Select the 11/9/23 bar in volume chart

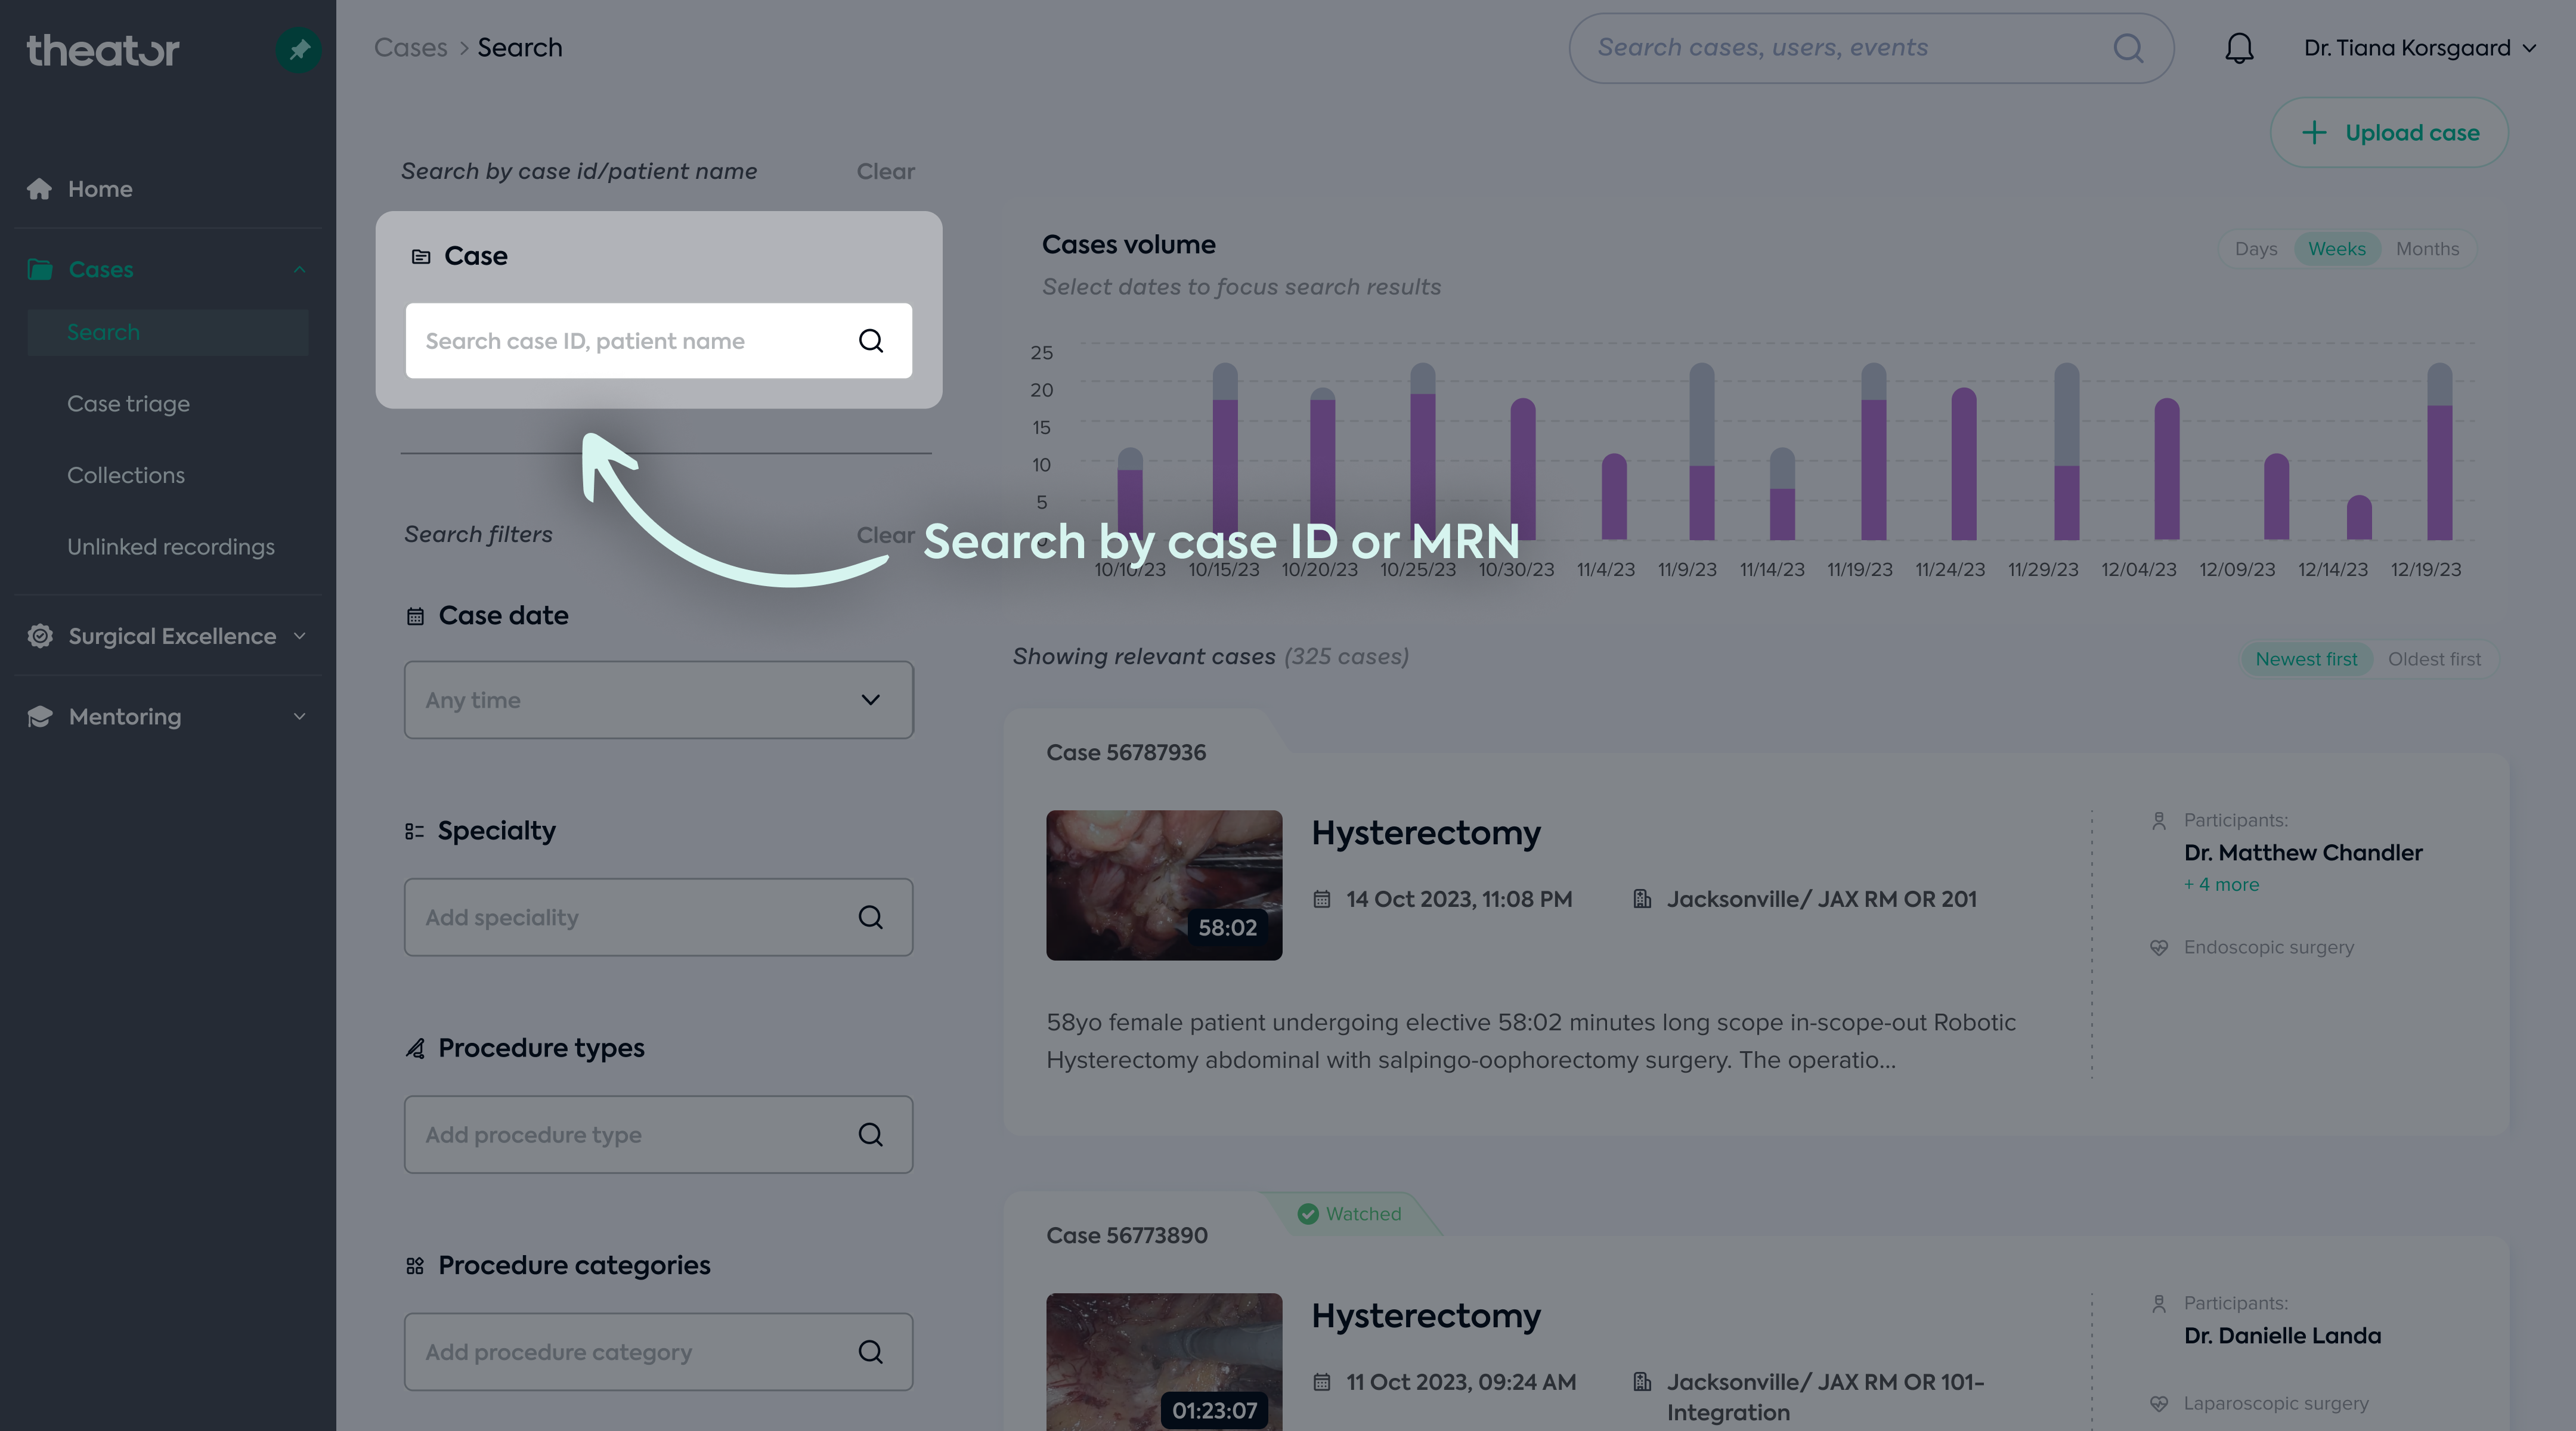[x=1701, y=452]
